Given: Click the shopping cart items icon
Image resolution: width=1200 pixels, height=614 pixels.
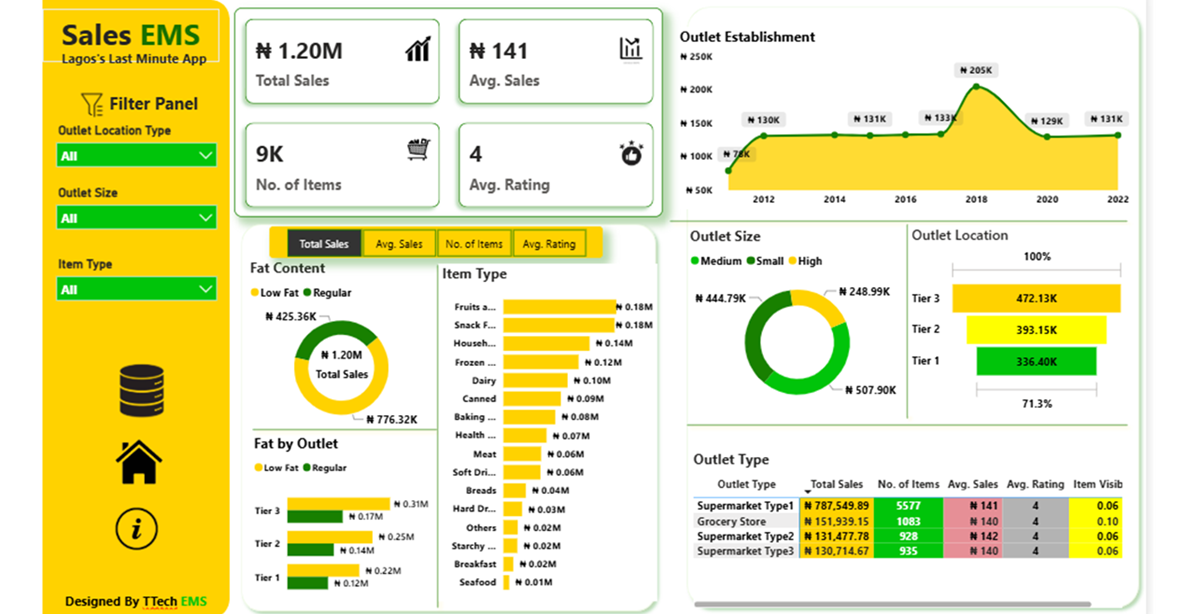Looking at the screenshot, I should pyautogui.click(x=419, y=149).
